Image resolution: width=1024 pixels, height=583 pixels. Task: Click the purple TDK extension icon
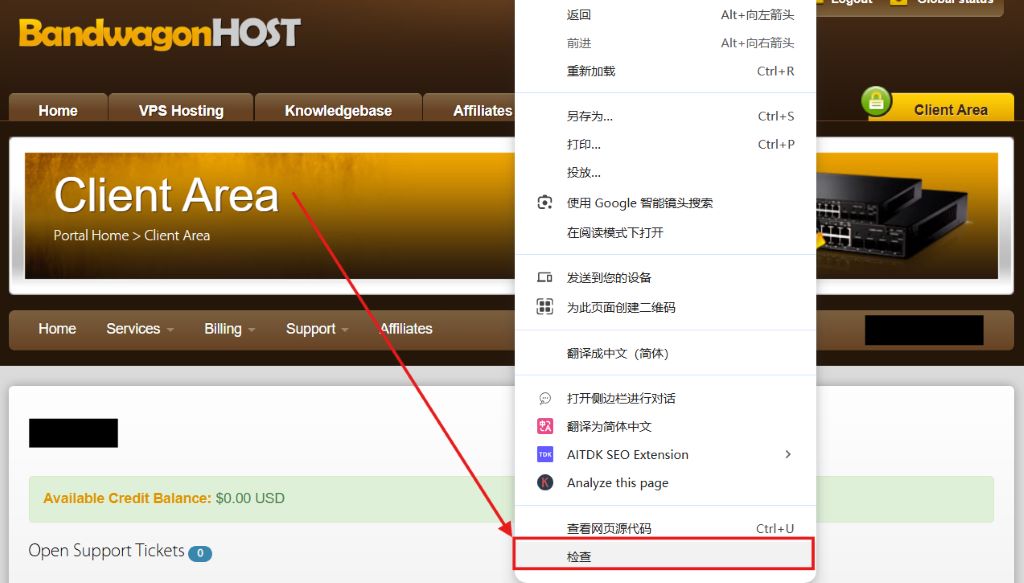click(x=545, y=454)
